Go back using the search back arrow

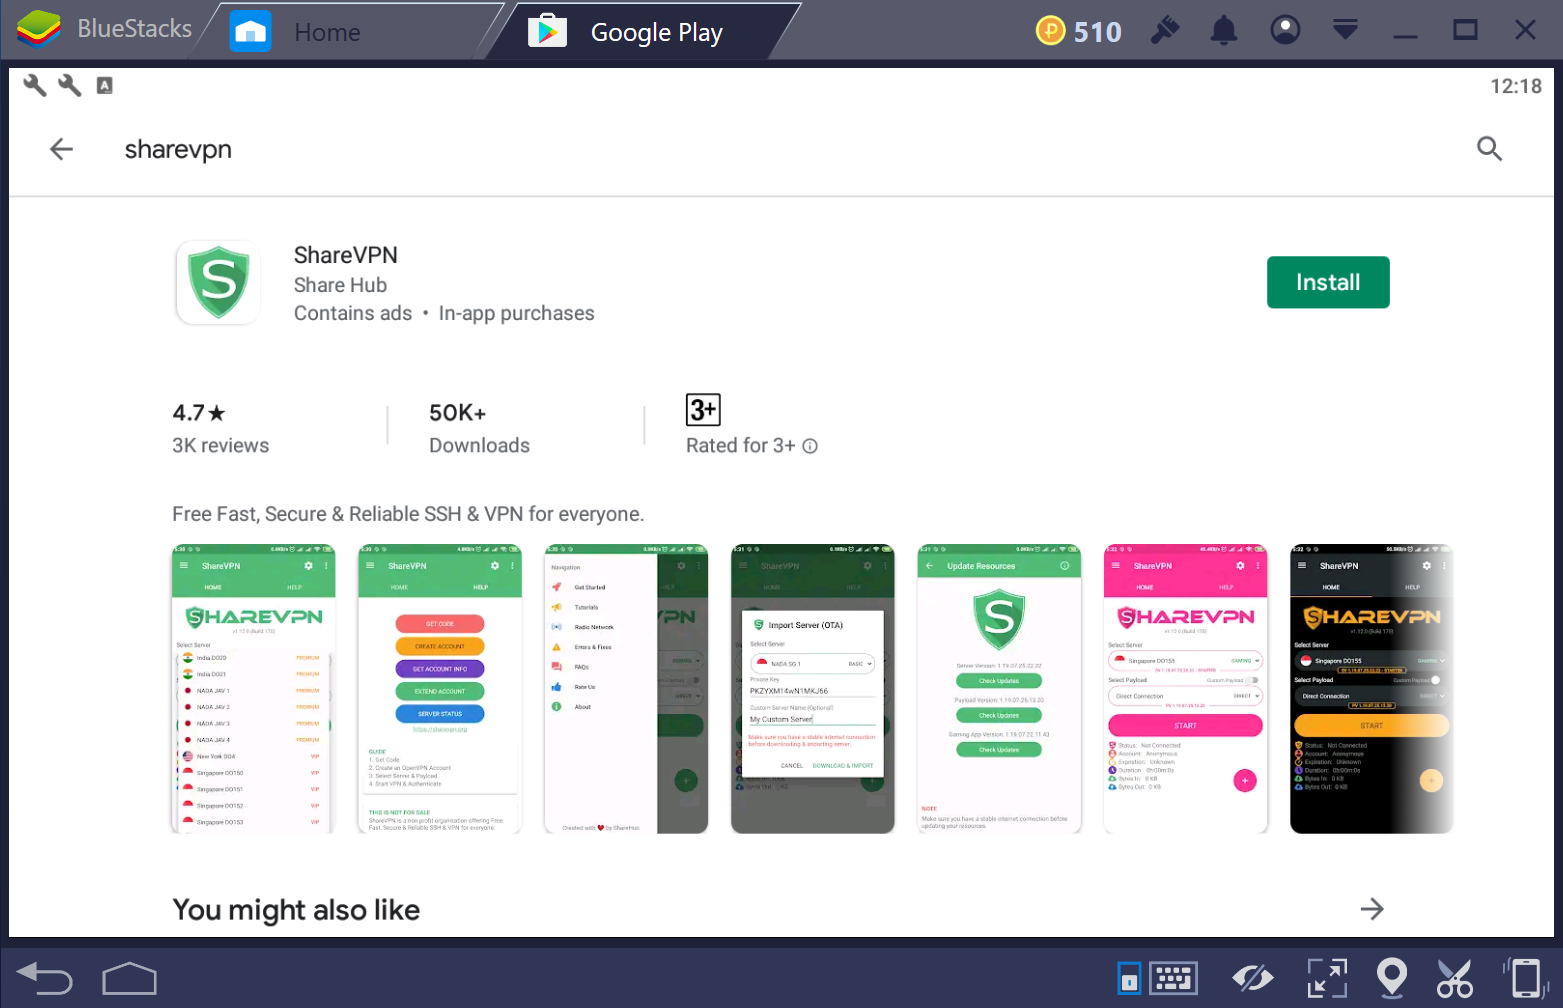[x=61, y=149]
